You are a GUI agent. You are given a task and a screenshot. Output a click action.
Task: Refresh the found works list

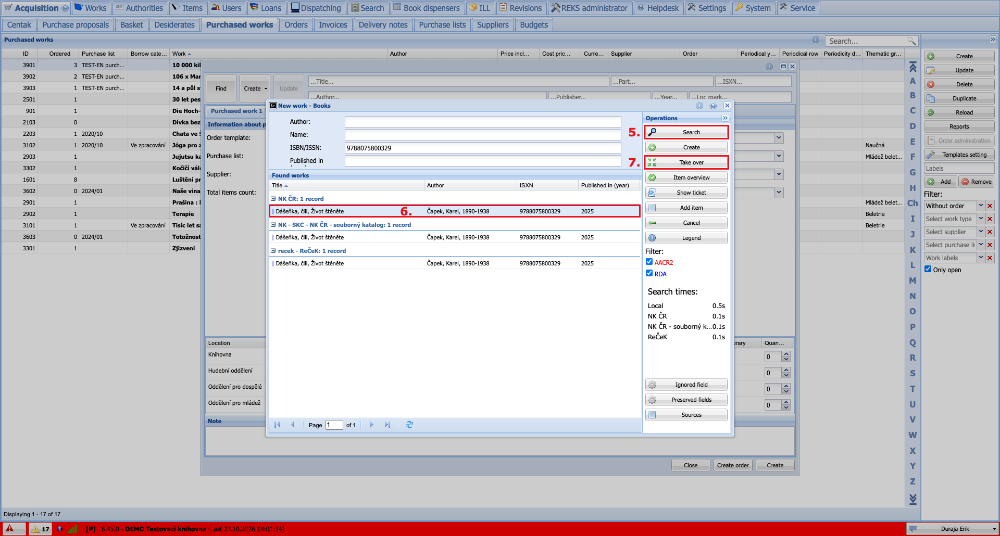tap(409, 424)
